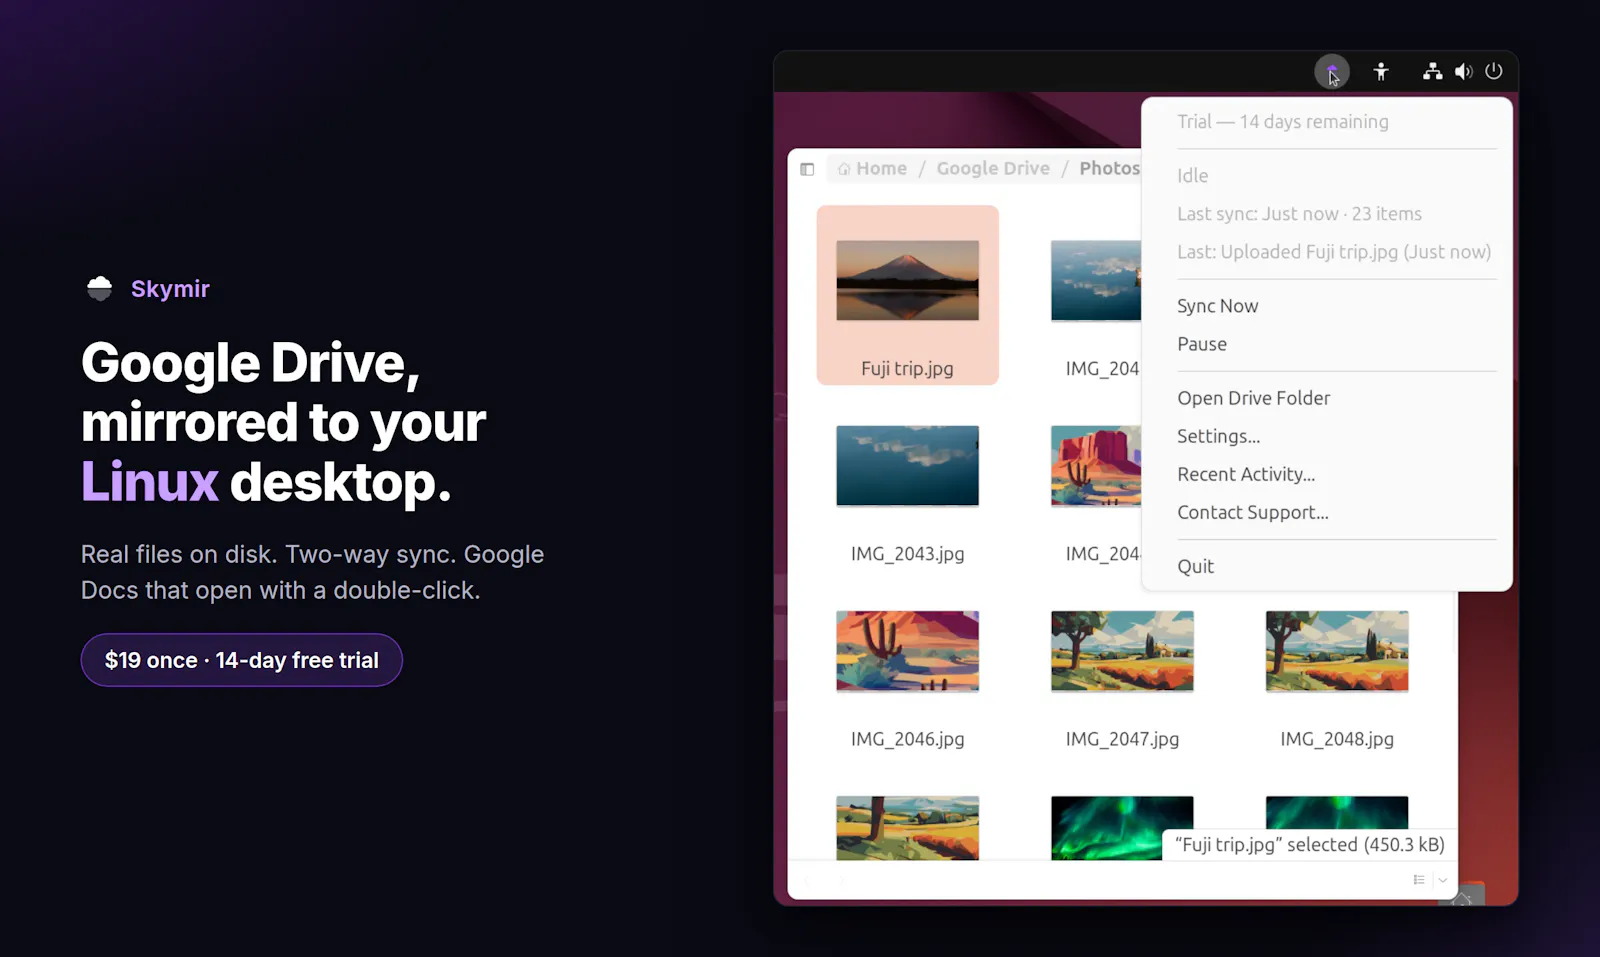Click the IMG_2043.jpg file name label
This screenshot has width=1600, height=957.
(x=908, y=554)
